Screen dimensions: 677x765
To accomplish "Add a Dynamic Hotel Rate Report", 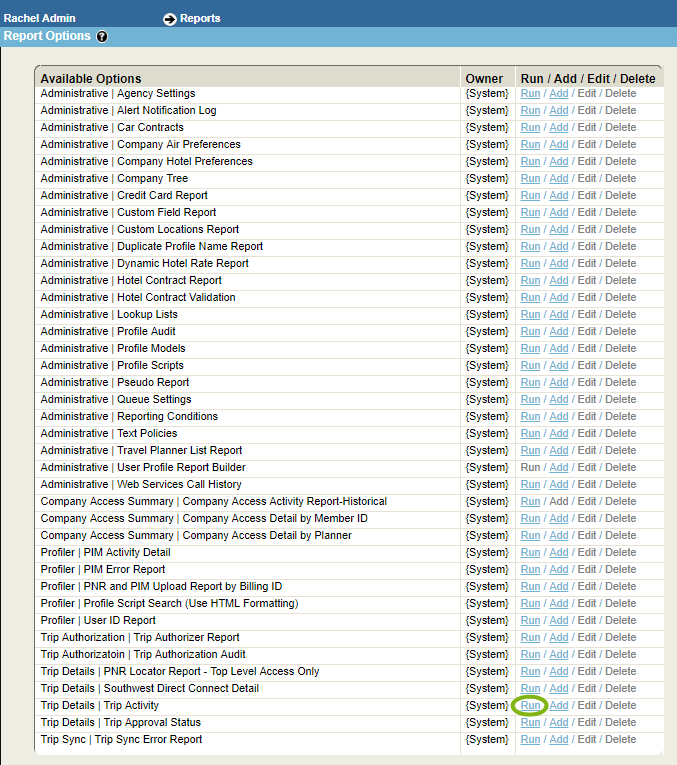I will tap(559, 263).
